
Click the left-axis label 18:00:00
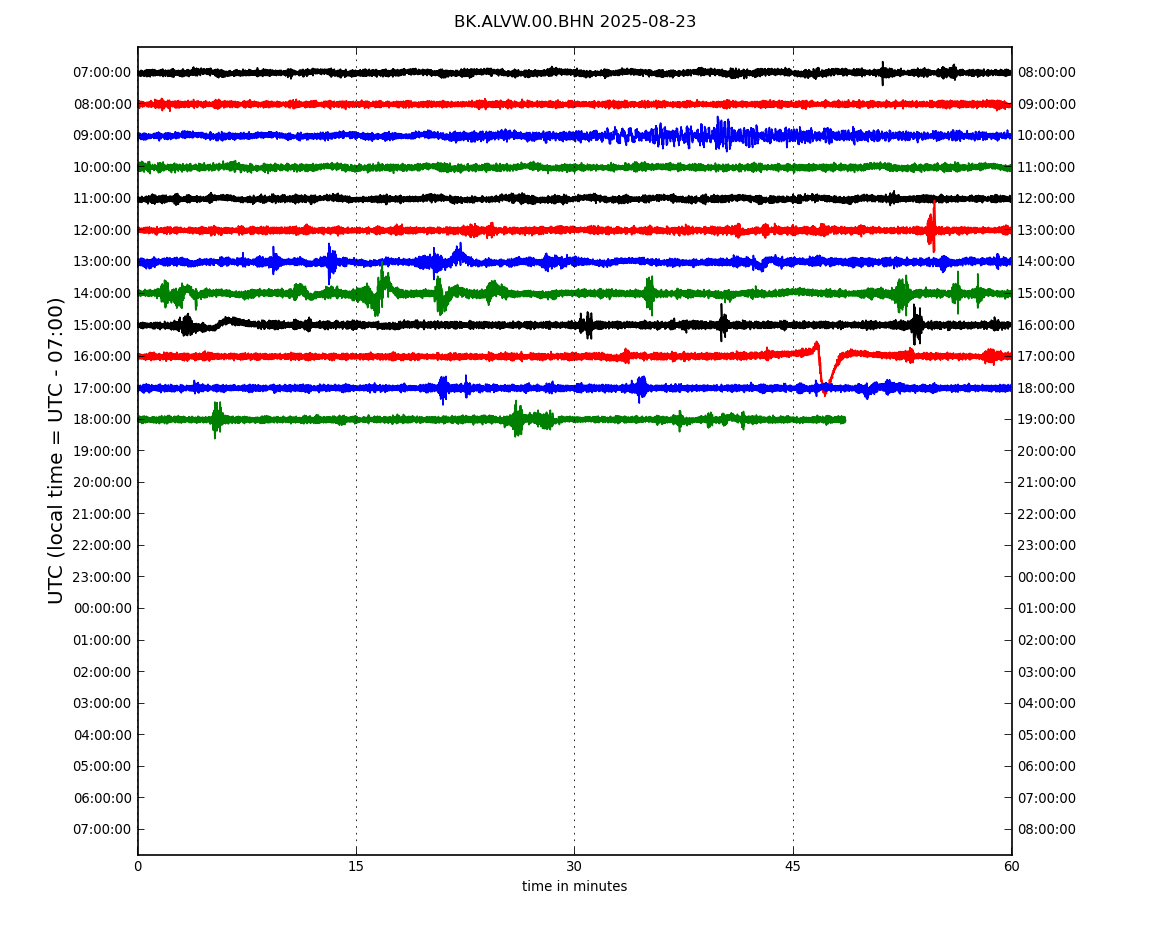[x=102, y=420]
